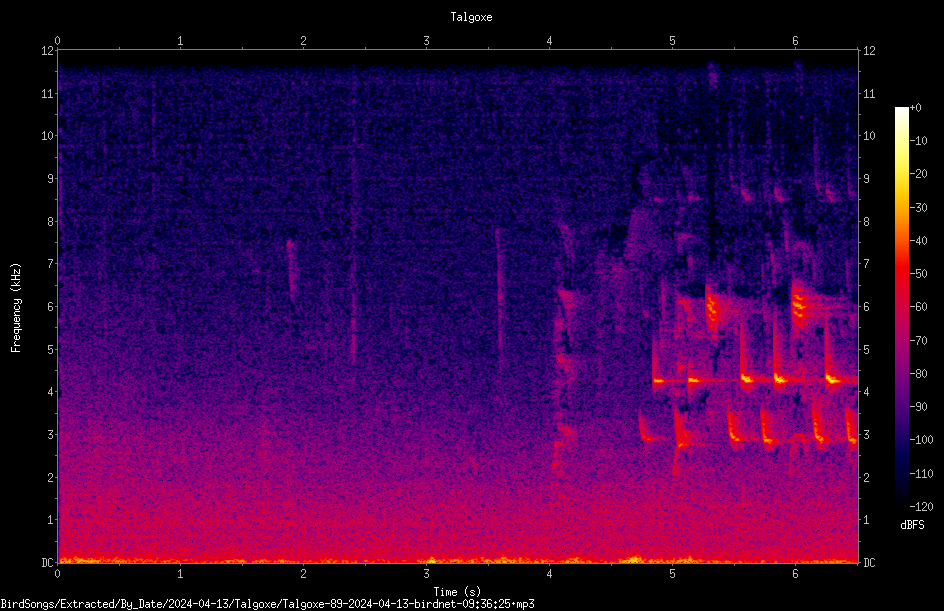Click the 5 second mark on the top time axis

[x=672, y=41]
